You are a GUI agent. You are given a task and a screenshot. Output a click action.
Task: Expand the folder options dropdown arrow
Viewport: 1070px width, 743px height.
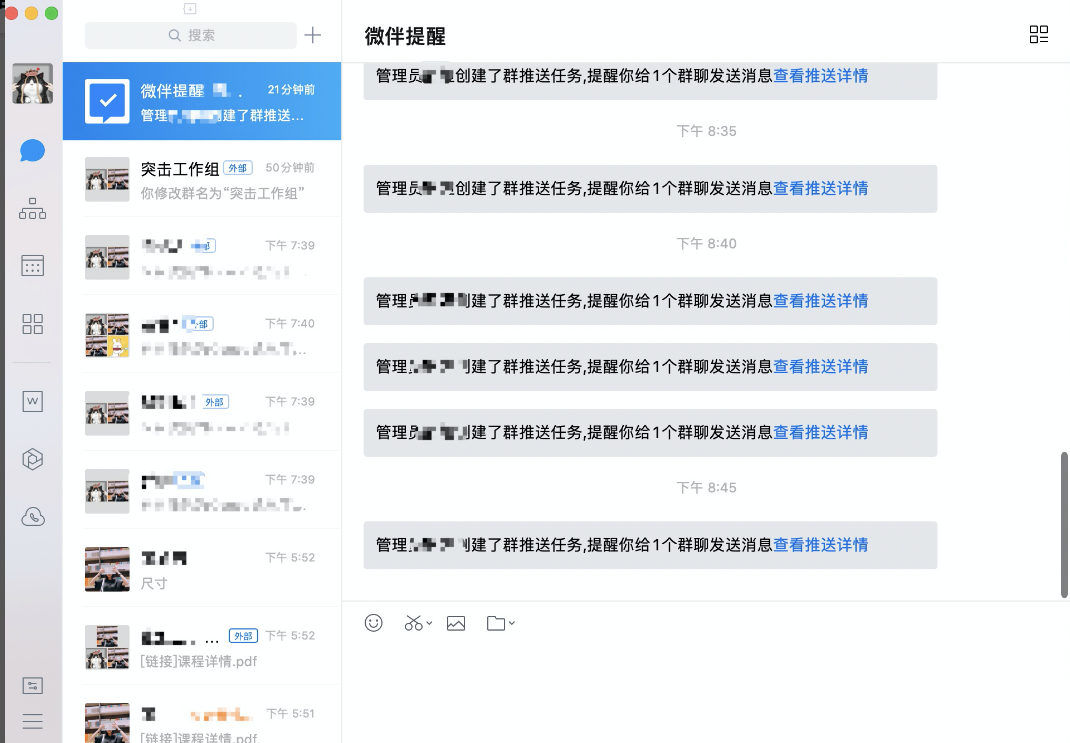pyautogui.click(x=512, y=623)
